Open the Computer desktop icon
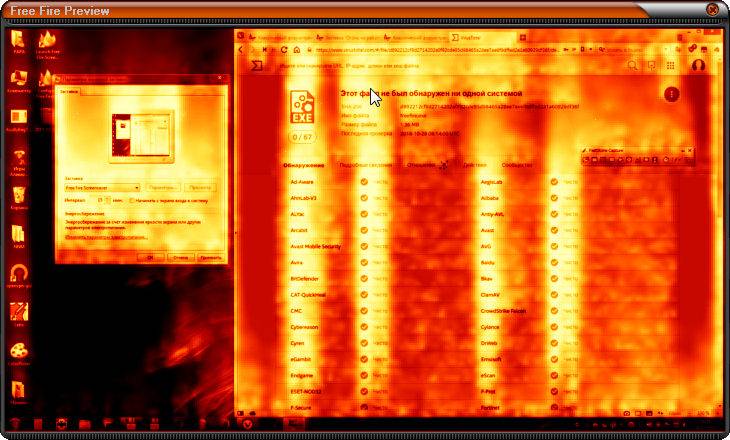The width and height of the screenshot is (730, 440). pyautogui.click(x=19, y=81)
